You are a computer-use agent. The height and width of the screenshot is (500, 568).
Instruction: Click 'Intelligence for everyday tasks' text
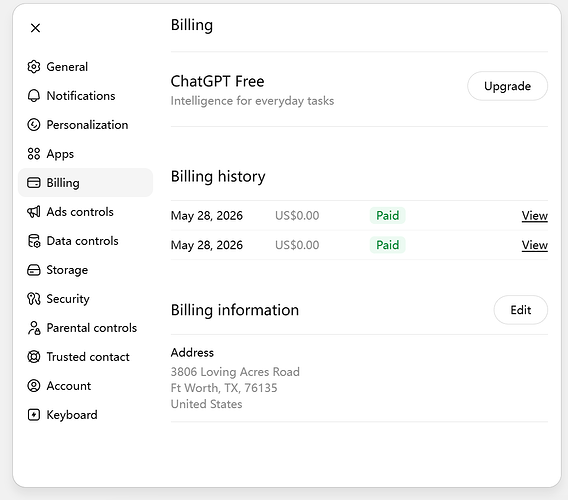[x=252, y=101]
